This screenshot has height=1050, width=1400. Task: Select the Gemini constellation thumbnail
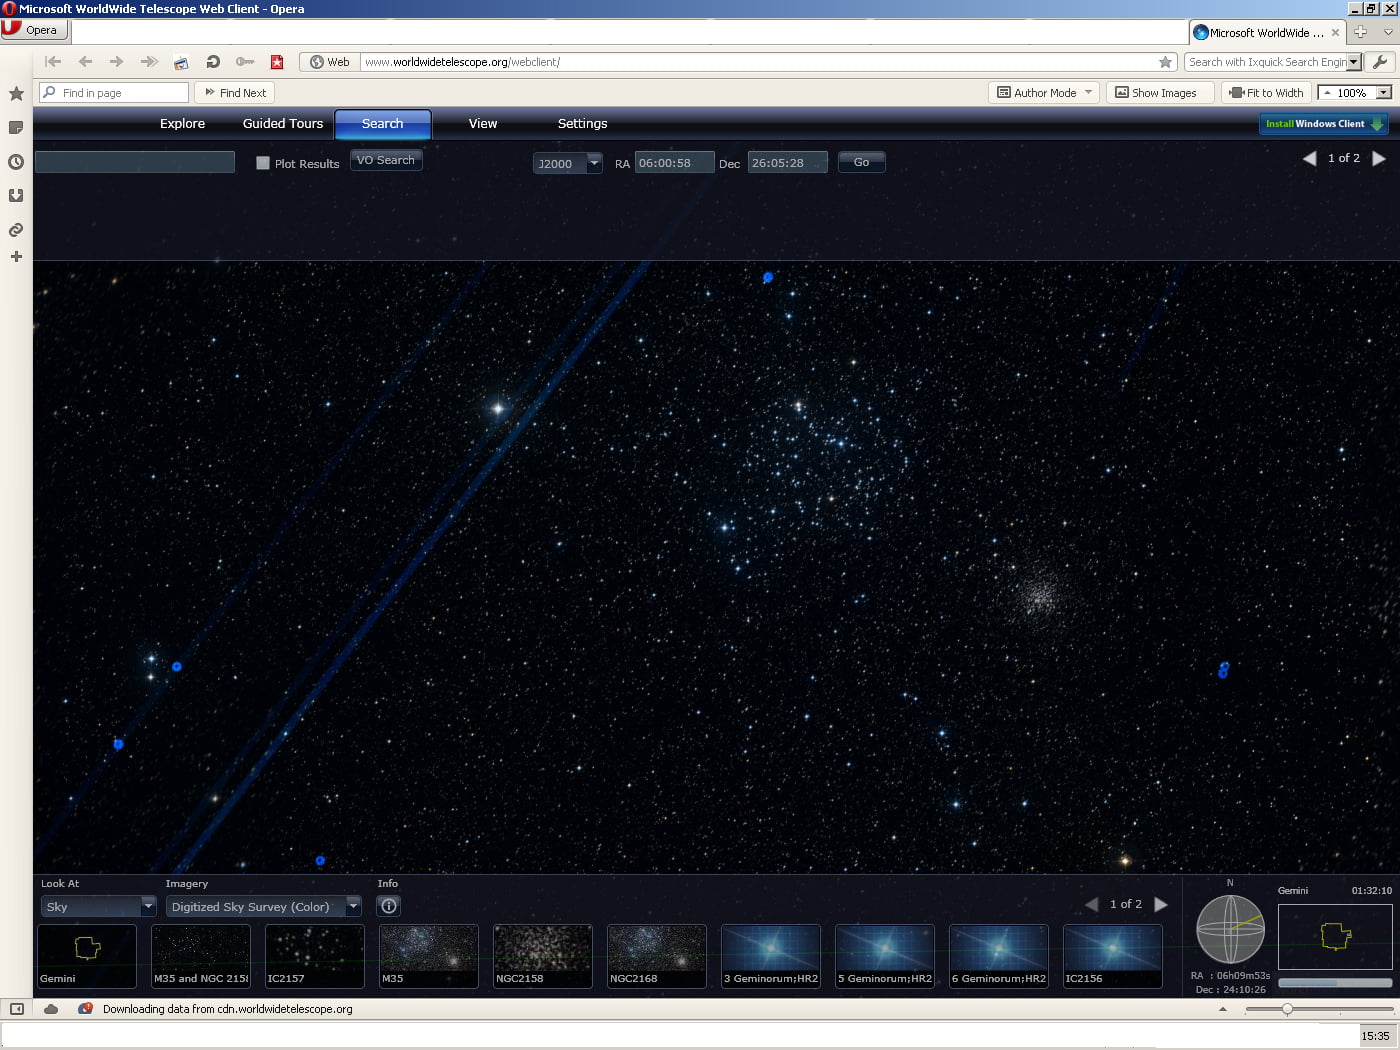pos(87,956)
